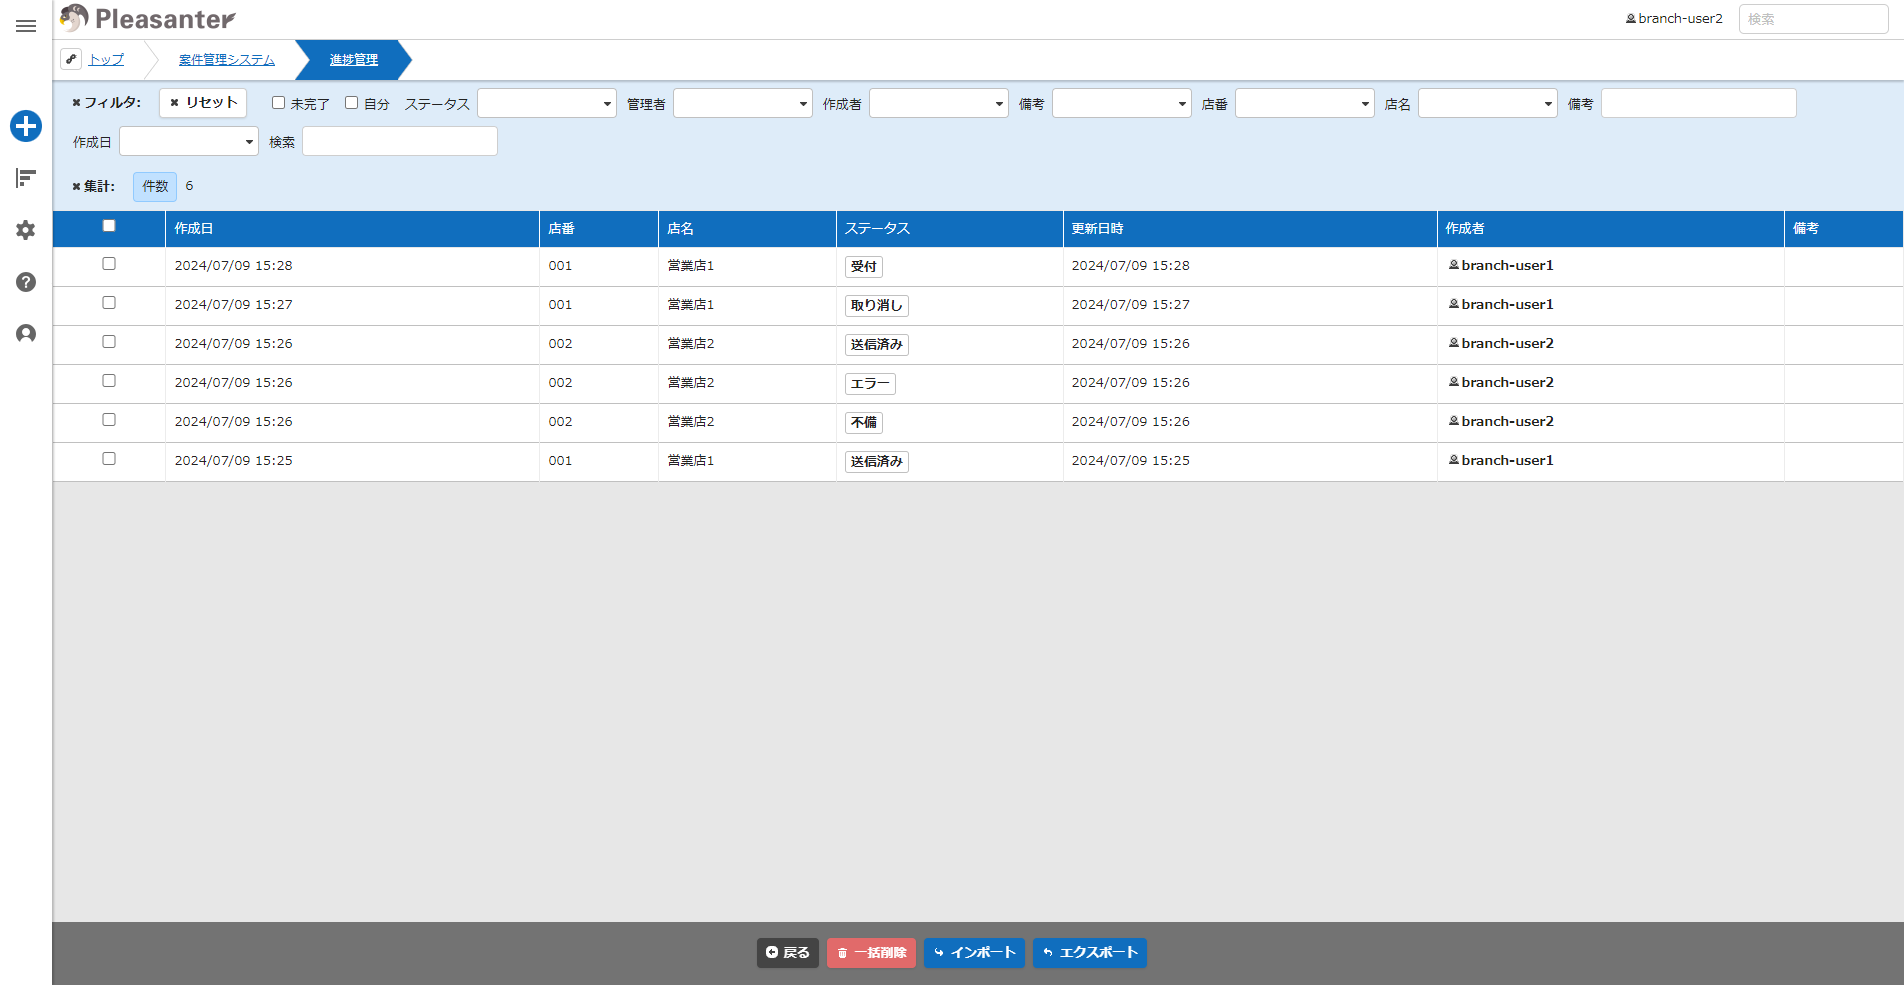
Task: Click the 戻る button
Action: click(788, 953)
